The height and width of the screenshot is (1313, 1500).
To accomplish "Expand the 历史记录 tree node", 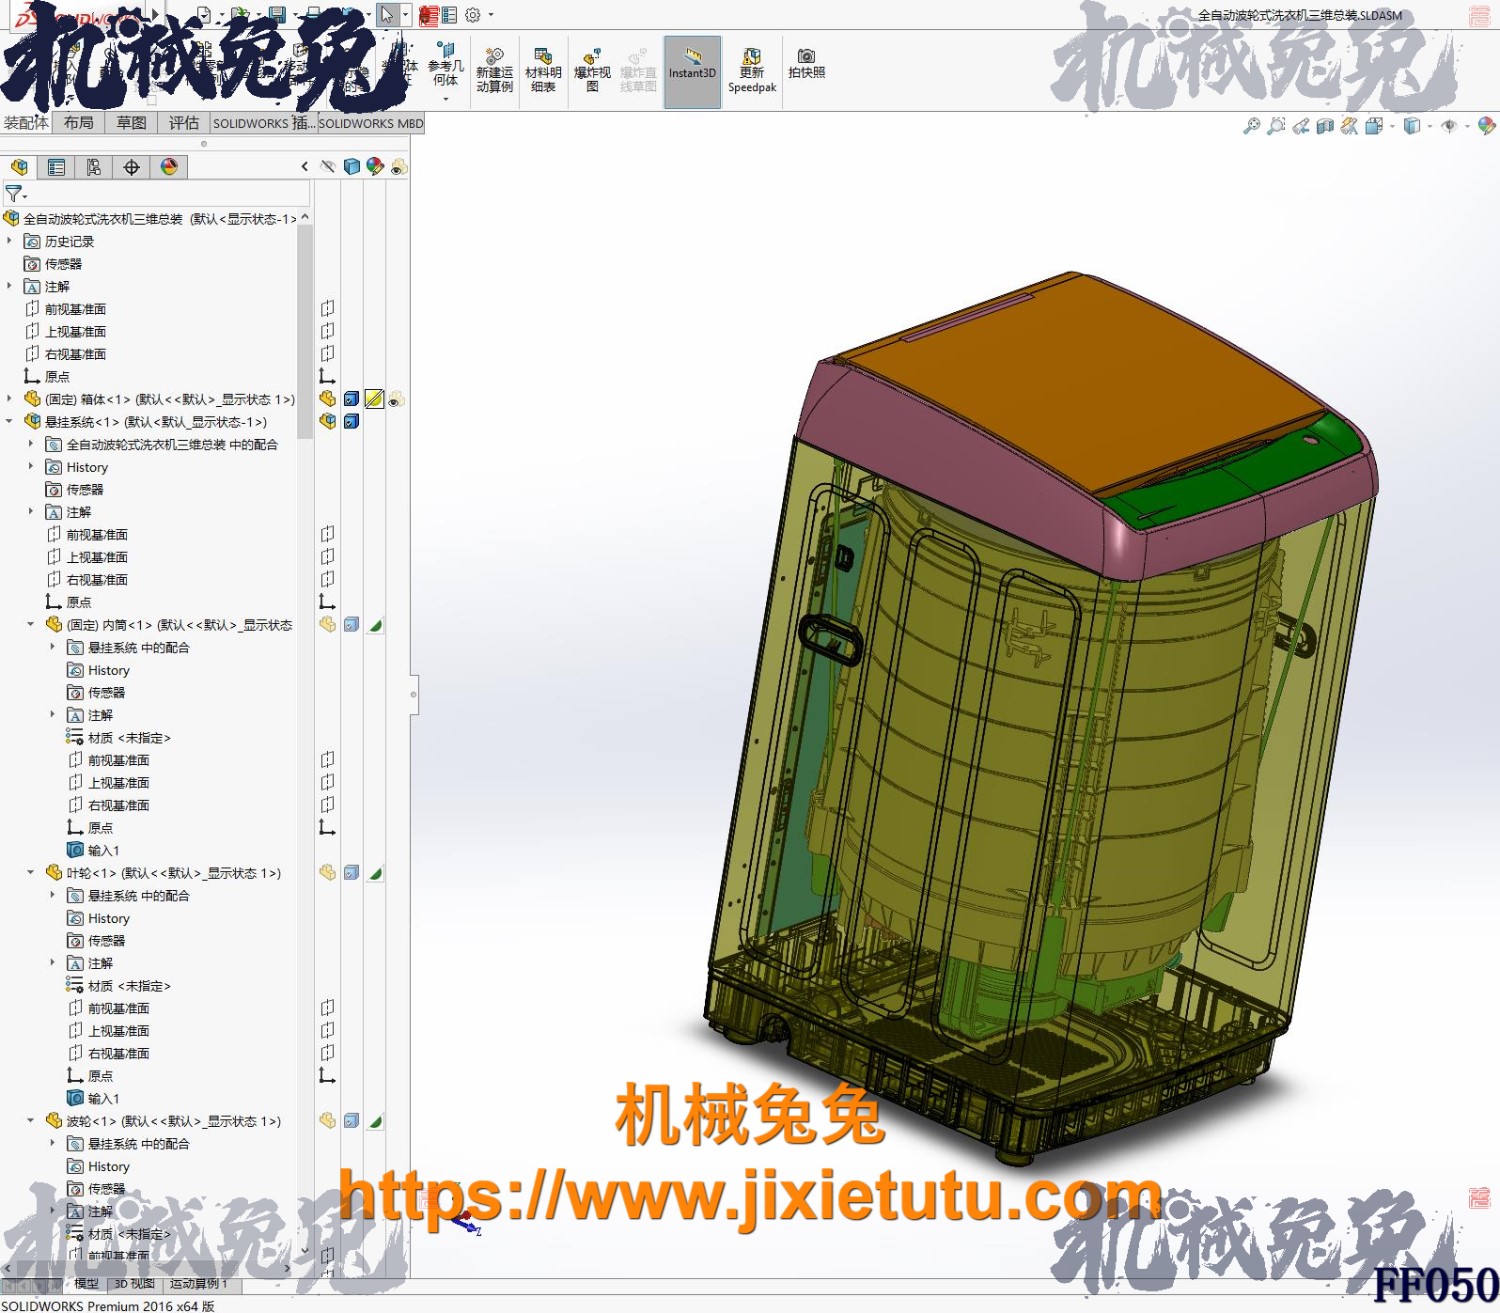I will point(10,241).
